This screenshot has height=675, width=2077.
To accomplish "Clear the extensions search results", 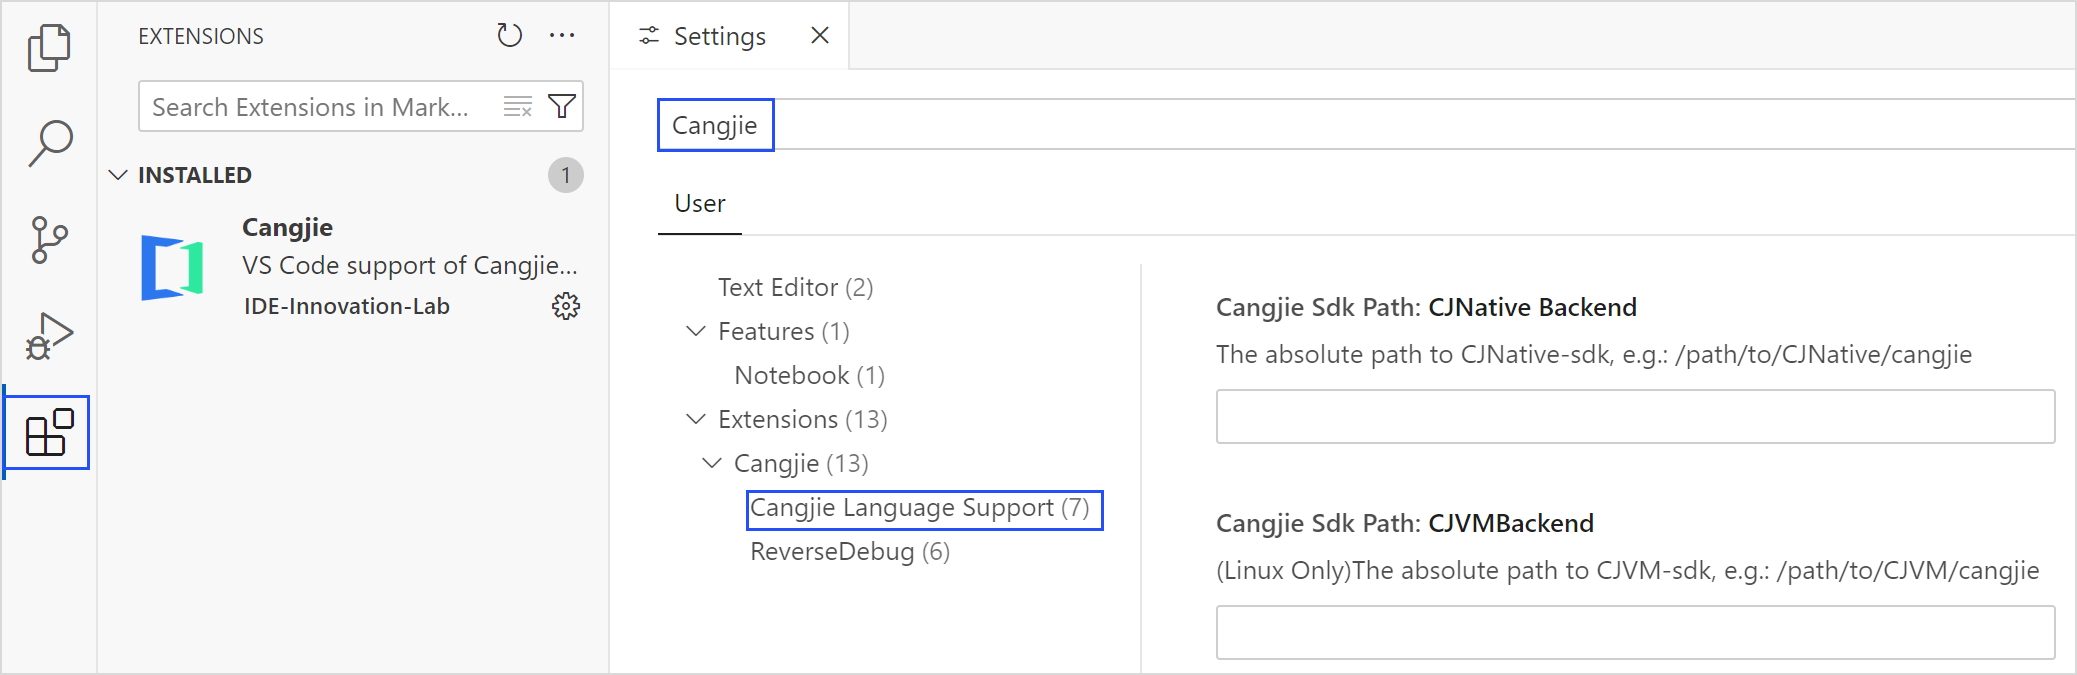I will click(517, 107).
